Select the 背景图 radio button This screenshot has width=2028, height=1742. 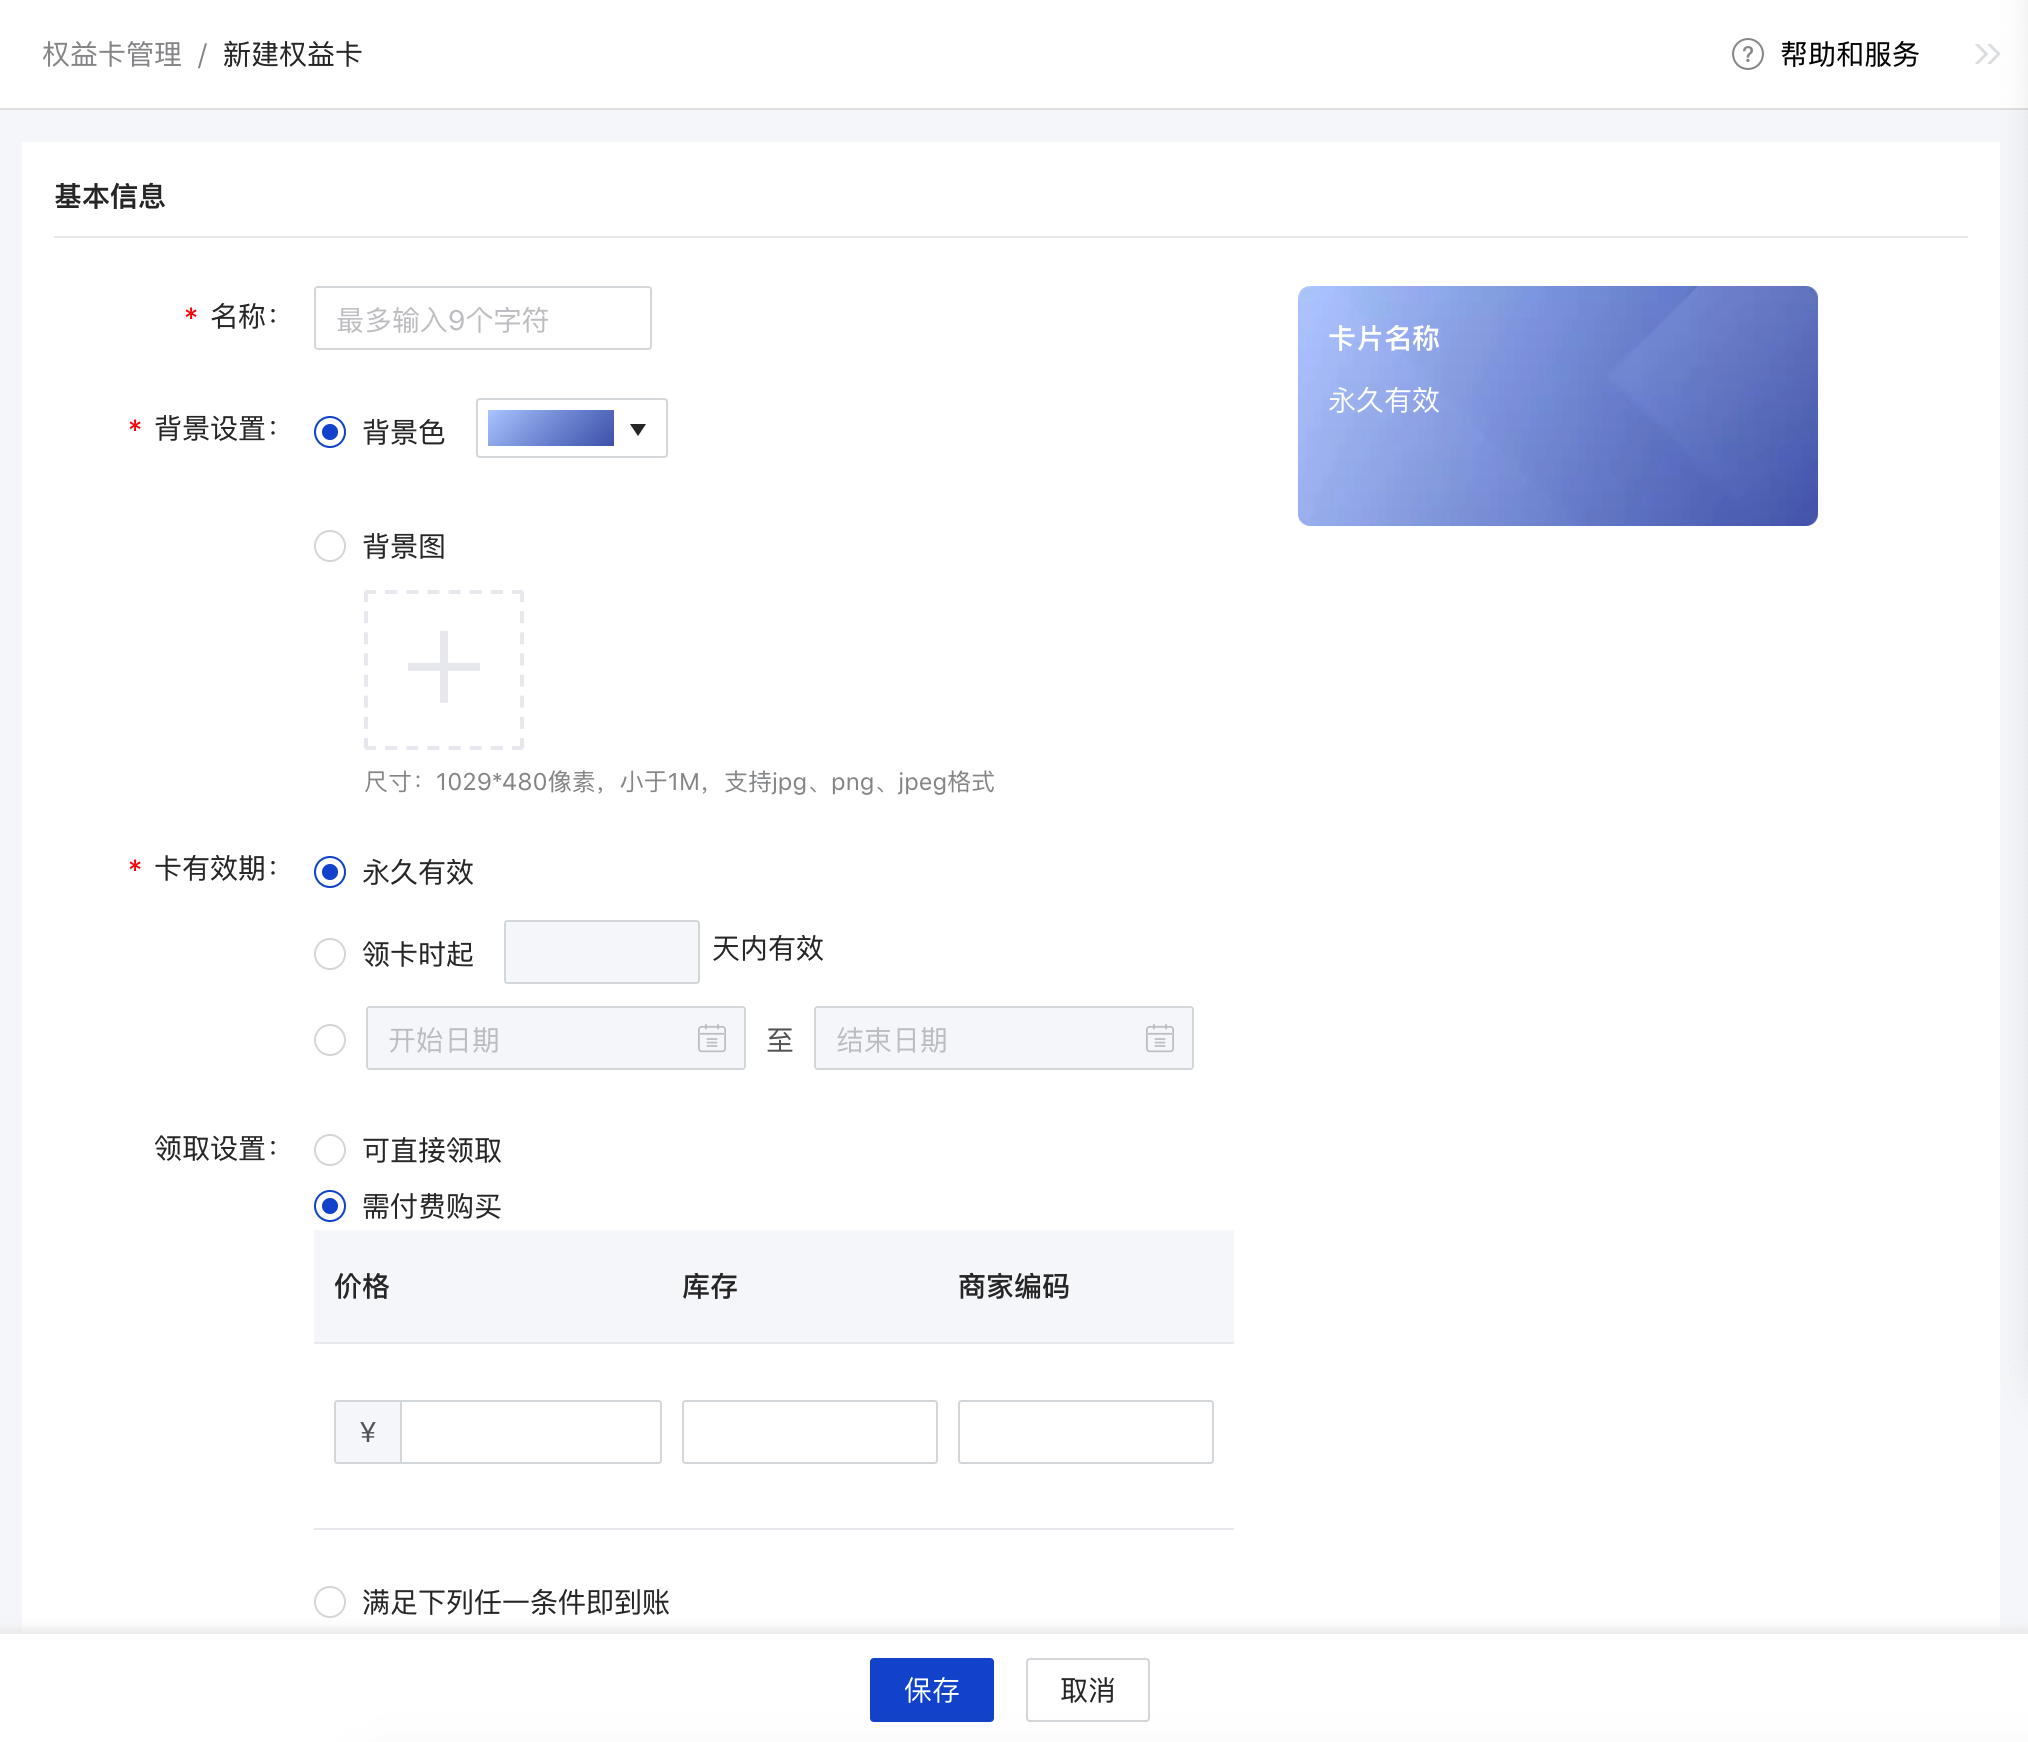point(330,546)
